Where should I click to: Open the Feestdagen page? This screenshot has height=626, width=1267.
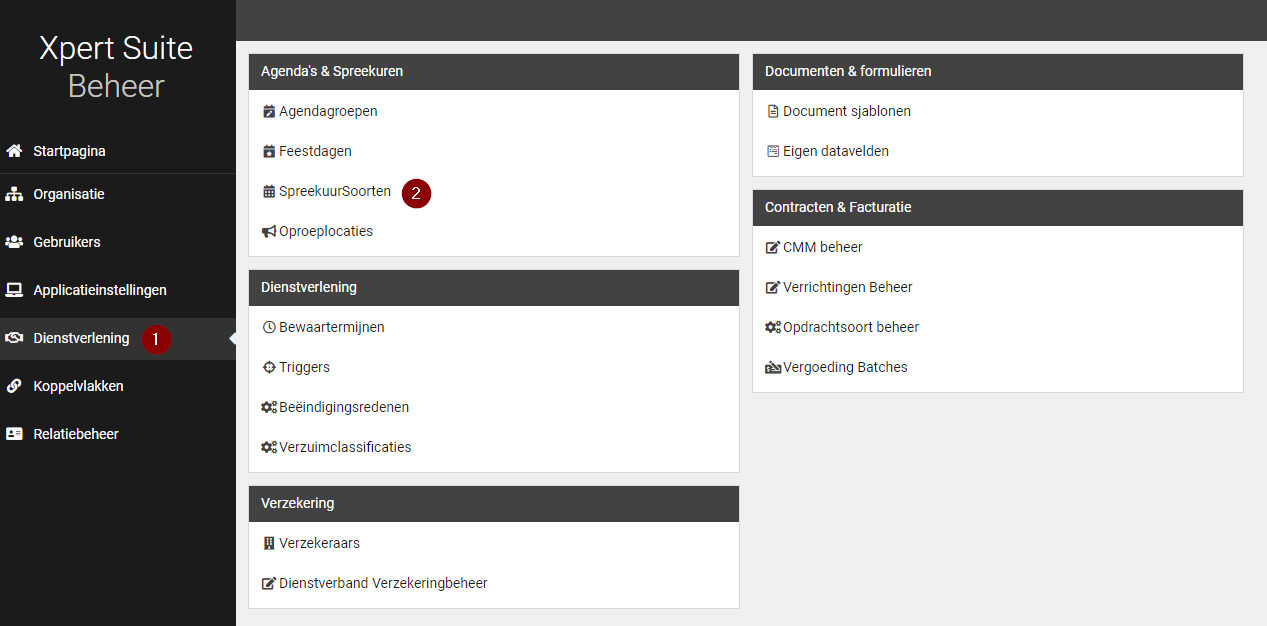tap(315, 151)
